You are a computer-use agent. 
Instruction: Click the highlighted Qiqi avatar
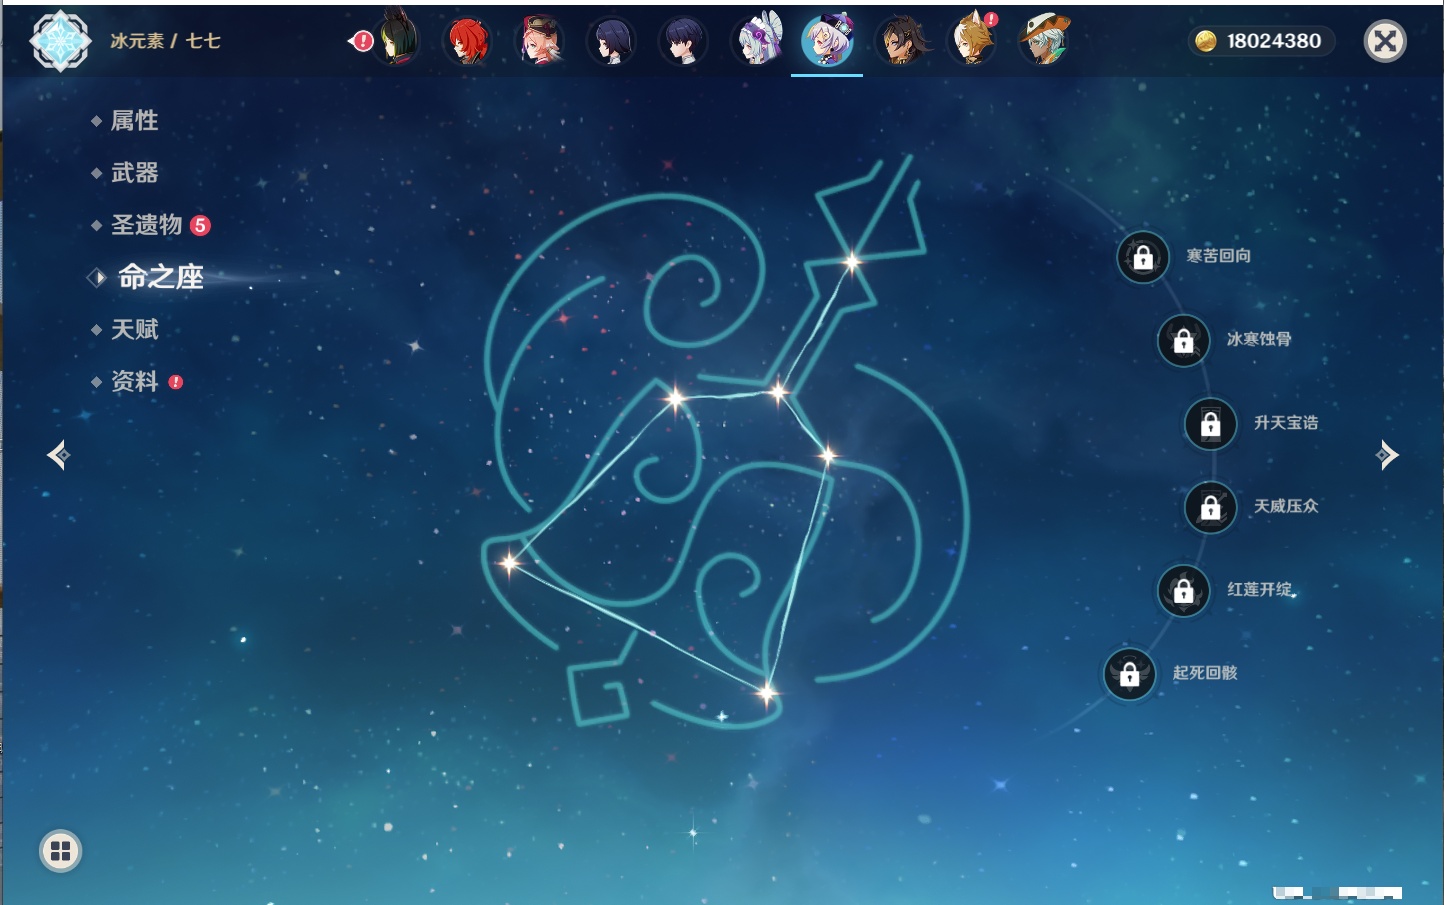click(x=828, y=41)
